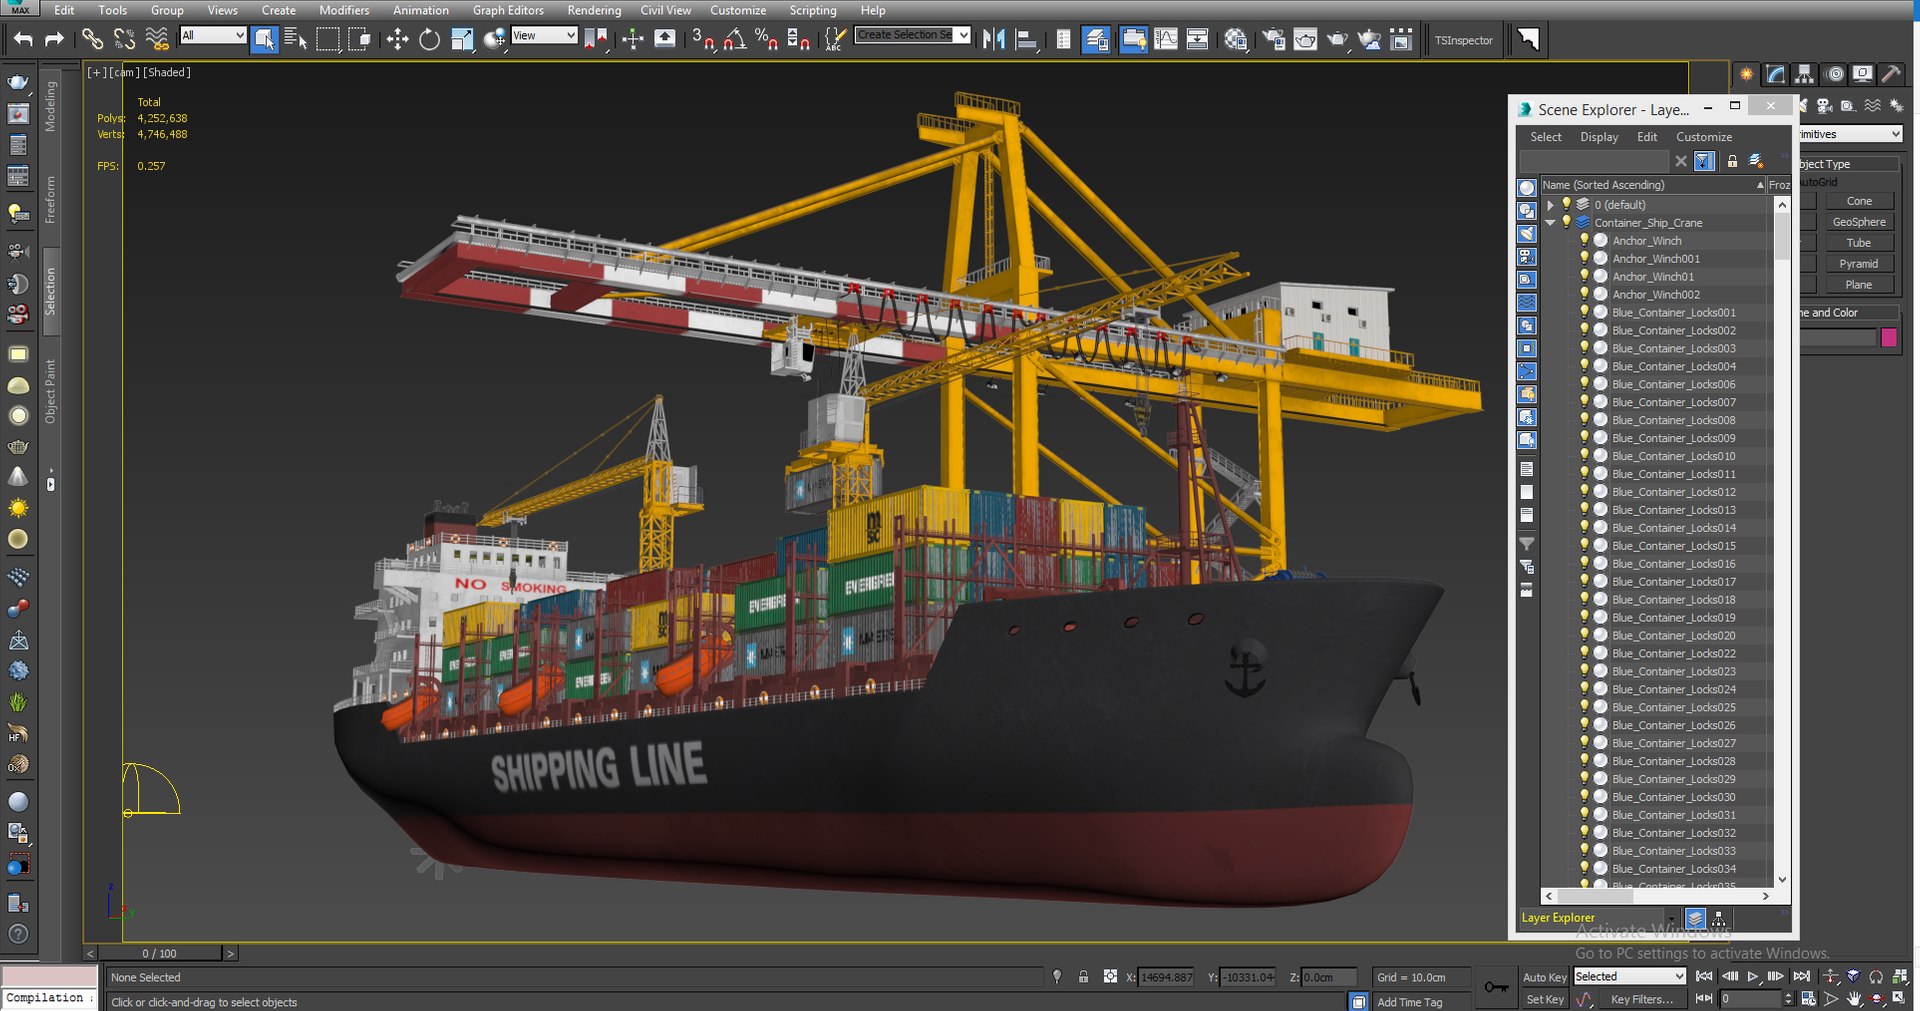Image resolution: width=1920 pixels, height=1011 pixels.
Task: Activate the Bind to Space Warp tool
Action: click(157, 39)
